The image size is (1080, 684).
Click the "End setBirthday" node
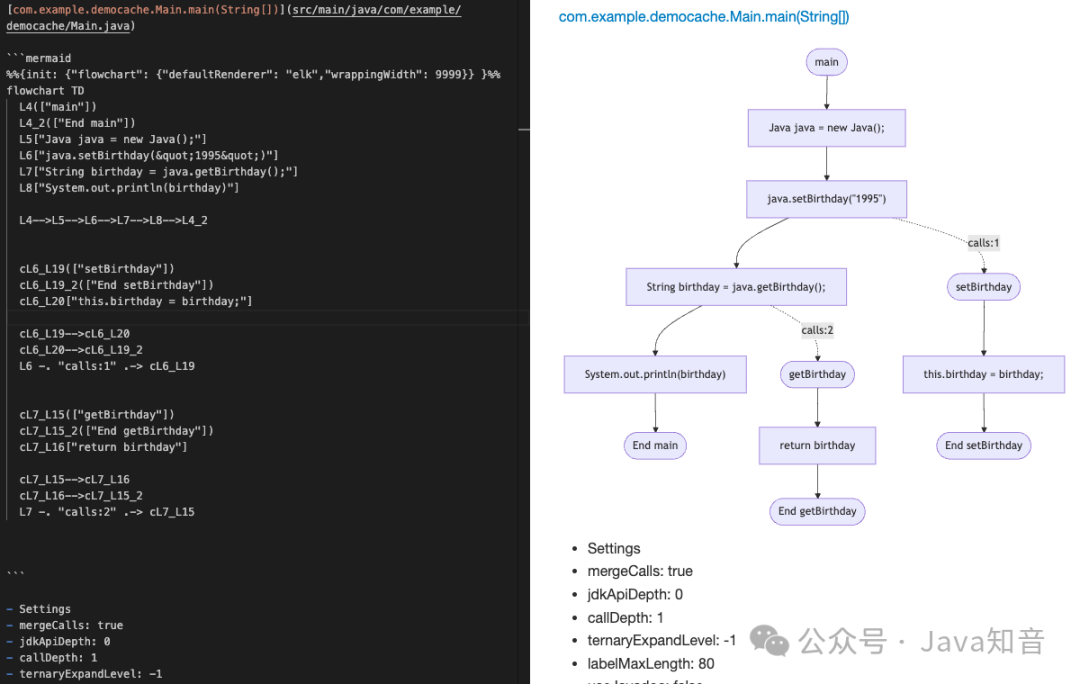point(983,445)
